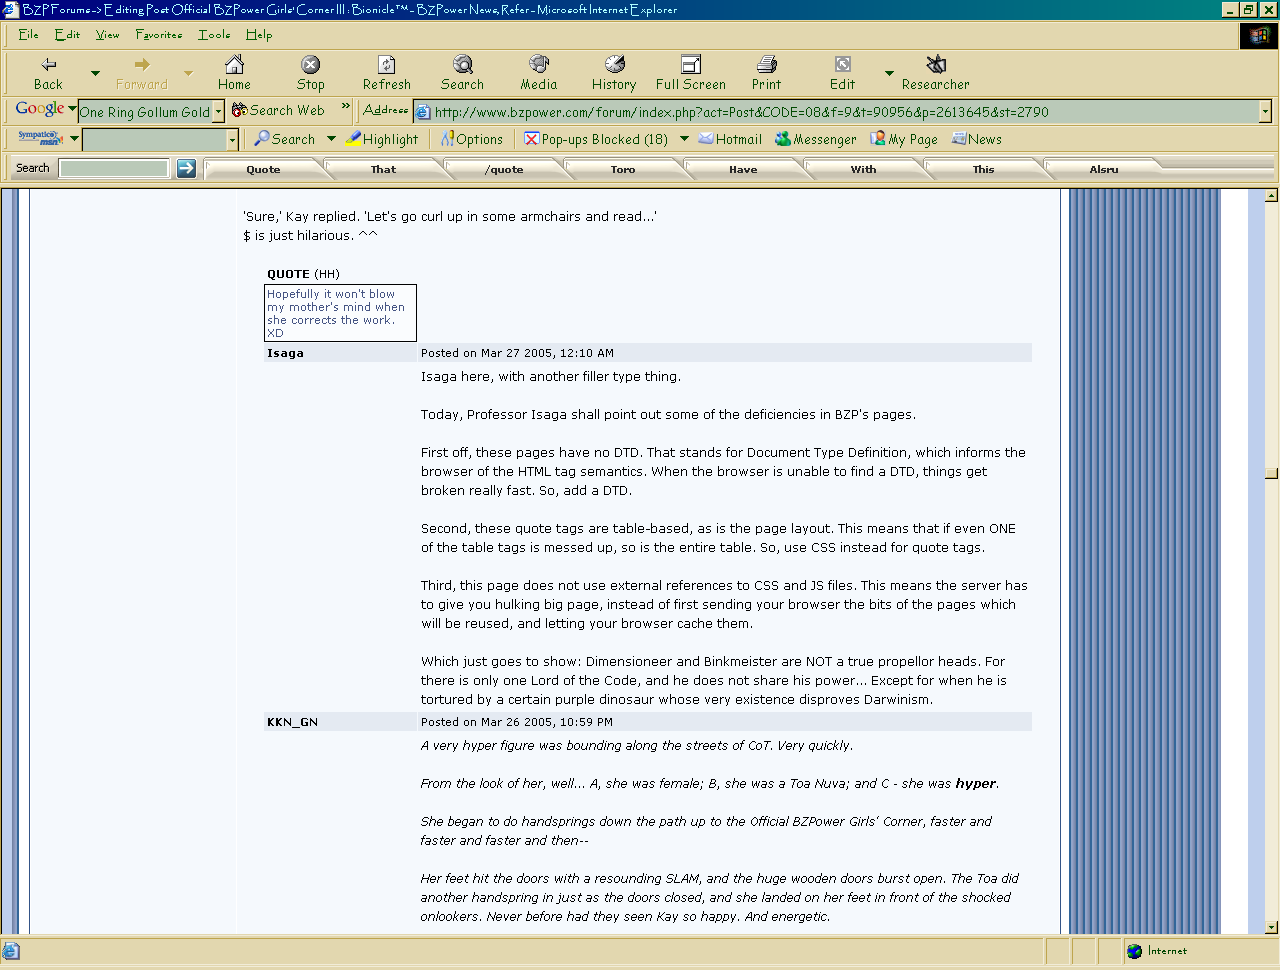Open the Edit menu

[x=67, y=34]
